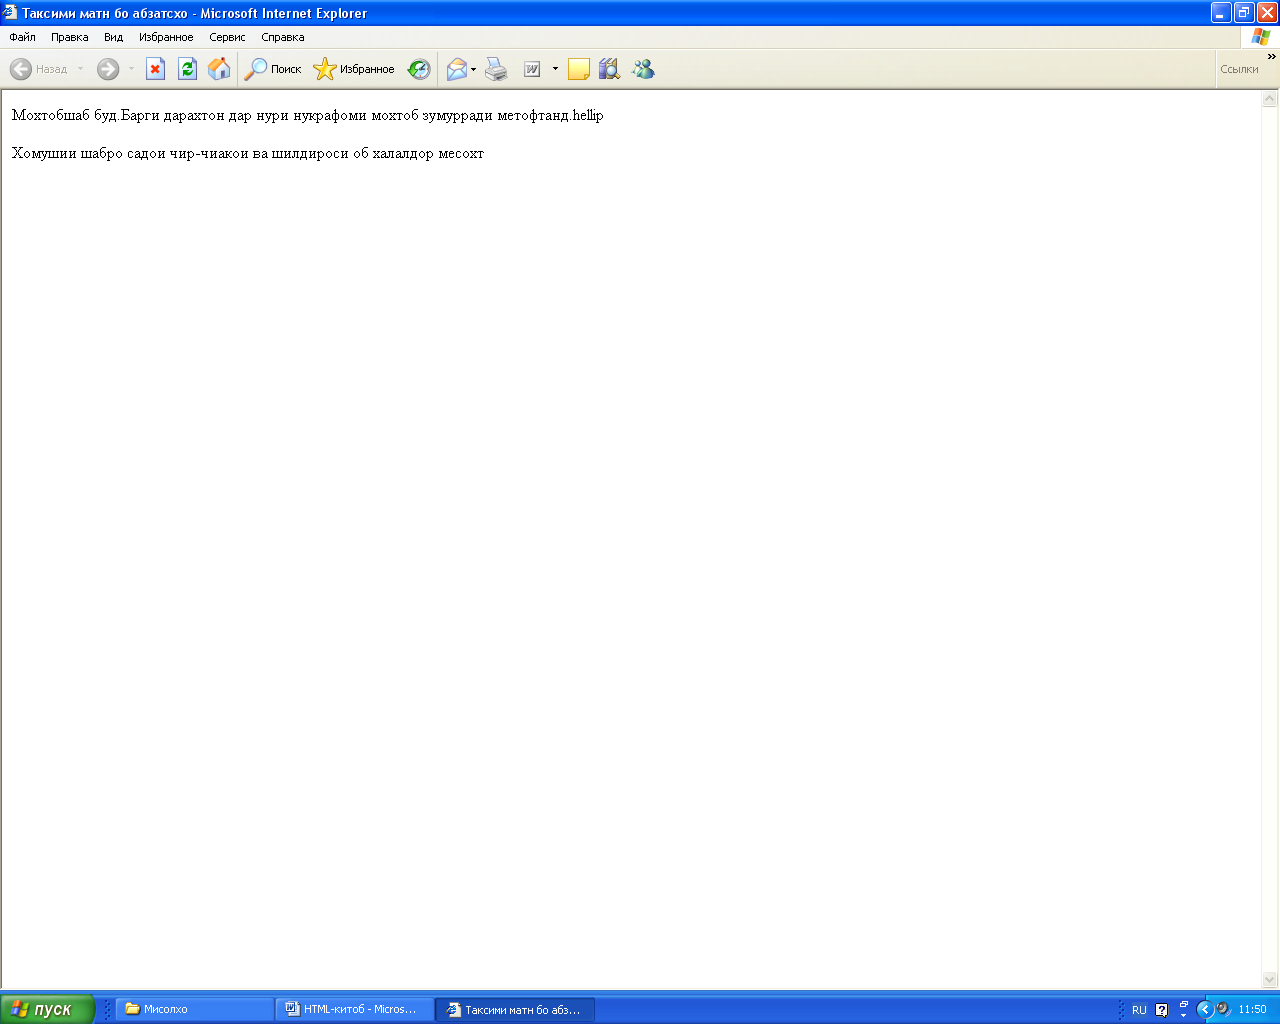
Task: Click the RU language indicator
Action: pyautogui.click(x=1139, y=1010)
